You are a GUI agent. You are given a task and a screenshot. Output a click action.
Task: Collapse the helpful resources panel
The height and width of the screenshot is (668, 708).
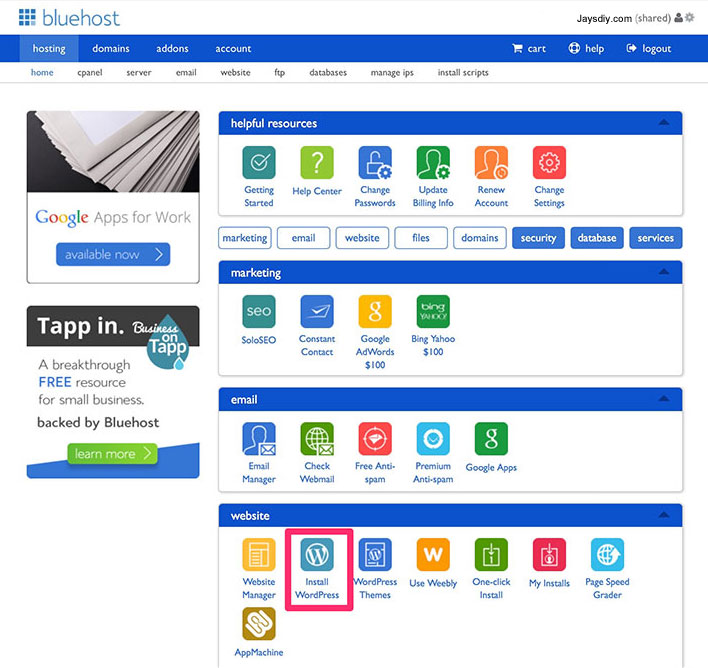[663, 123]
